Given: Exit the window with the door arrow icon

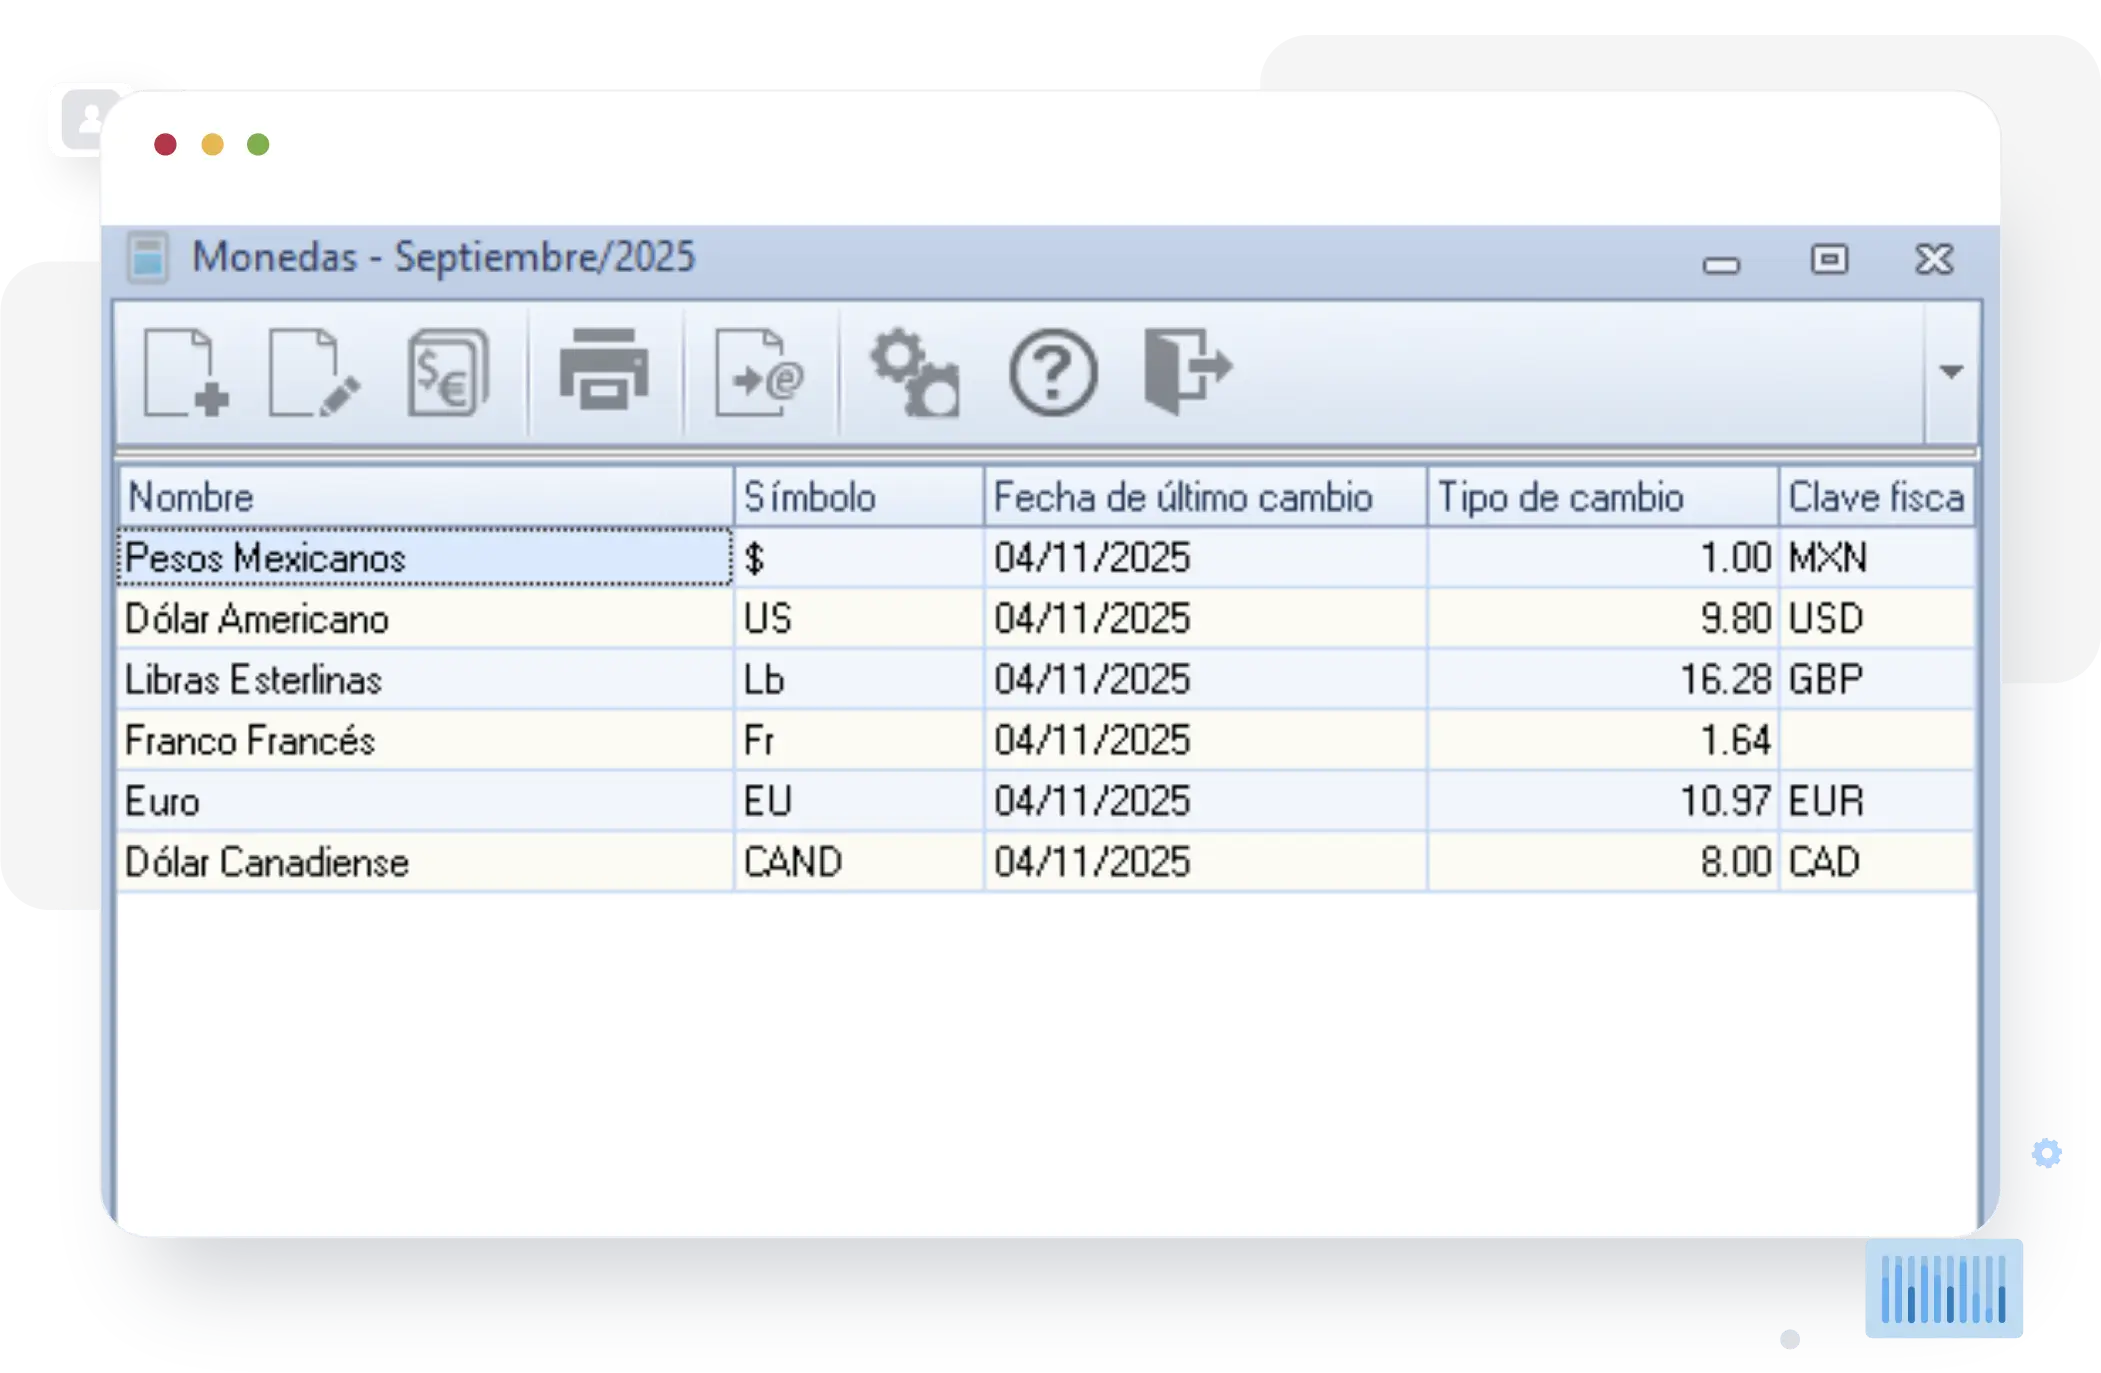Looking at the screenshot, I should (1188, 370).
